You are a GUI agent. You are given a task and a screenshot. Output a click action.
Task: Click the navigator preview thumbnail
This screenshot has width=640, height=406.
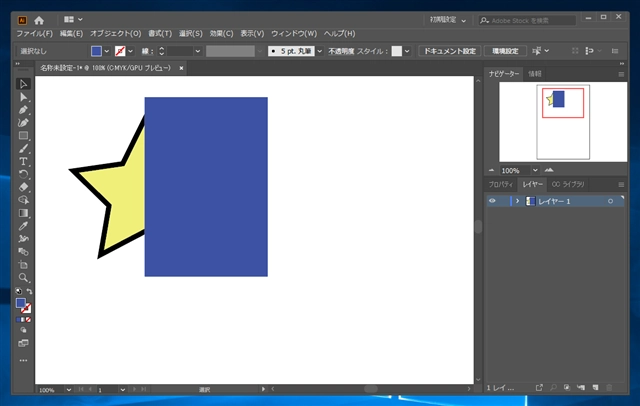pos(563,122)
